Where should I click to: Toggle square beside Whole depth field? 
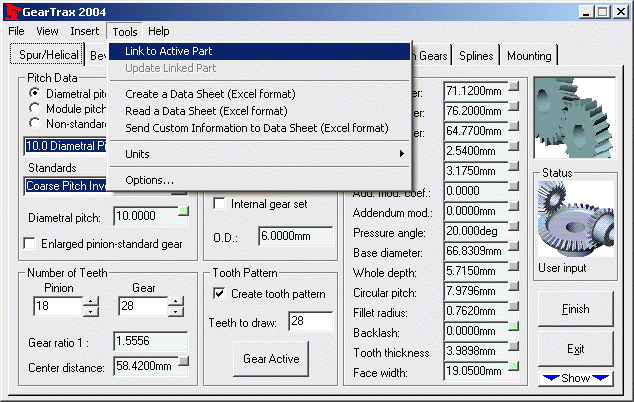[x=514, y=267]
